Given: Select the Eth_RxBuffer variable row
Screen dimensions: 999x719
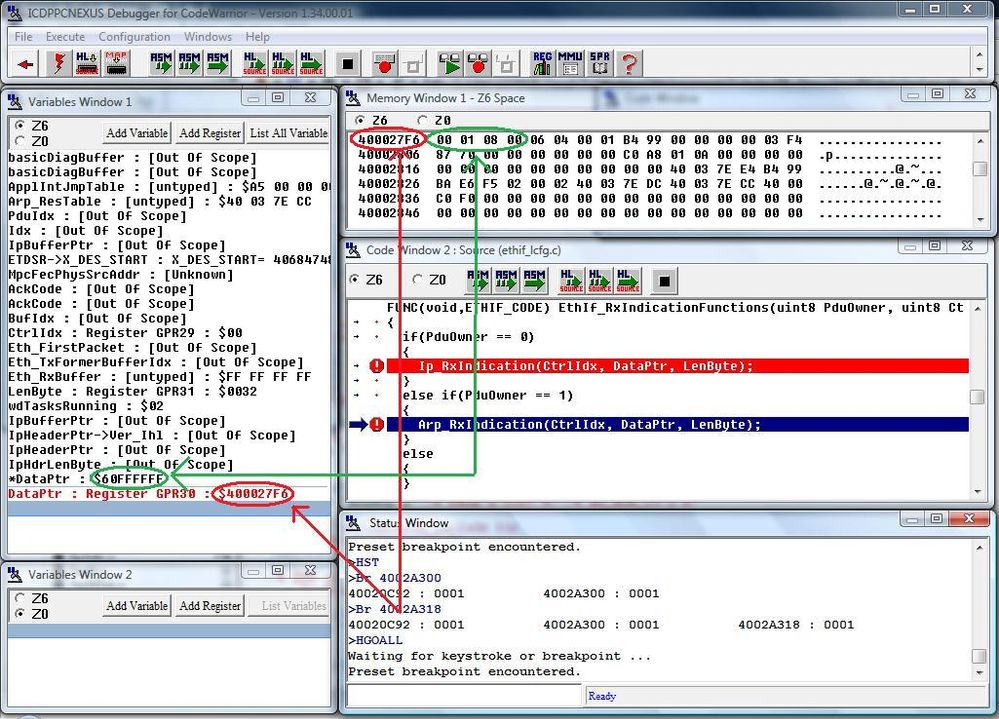Looking at the screenshot, I should 169,376.
